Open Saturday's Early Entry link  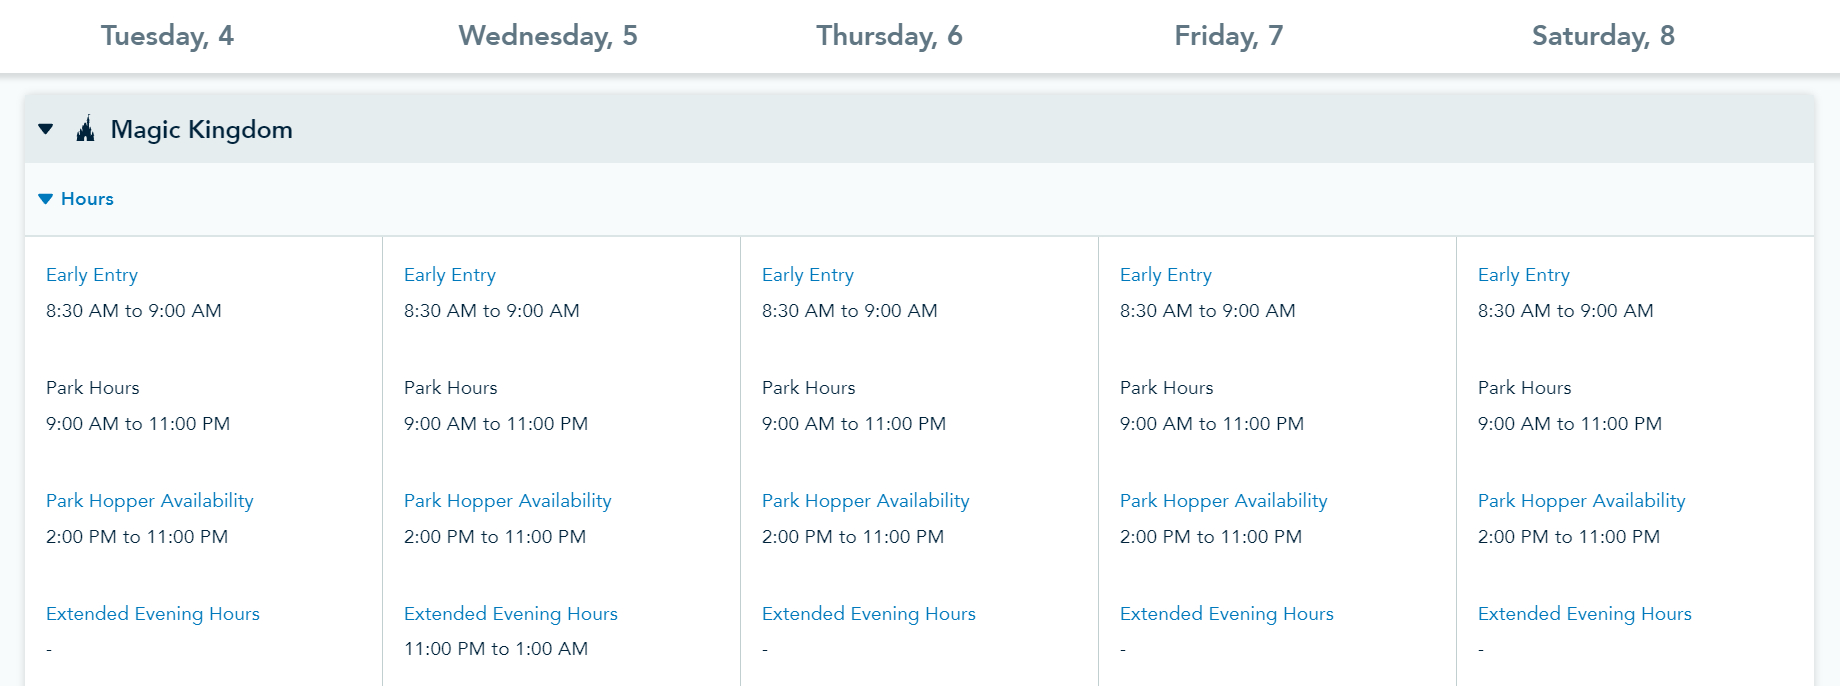click(1524, 275)
